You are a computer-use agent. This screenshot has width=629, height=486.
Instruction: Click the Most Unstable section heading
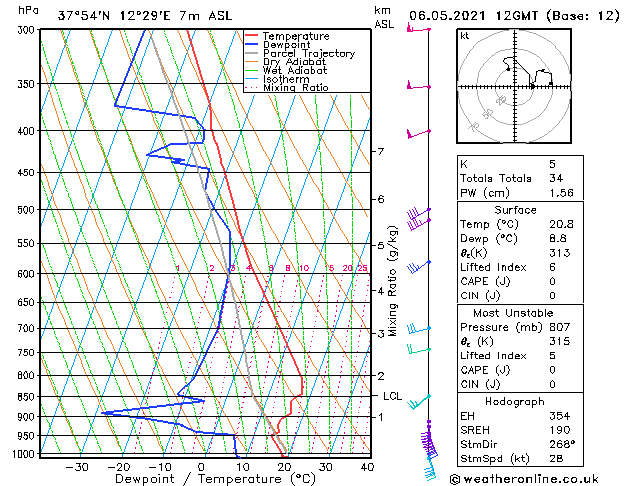tap(513, 313)
